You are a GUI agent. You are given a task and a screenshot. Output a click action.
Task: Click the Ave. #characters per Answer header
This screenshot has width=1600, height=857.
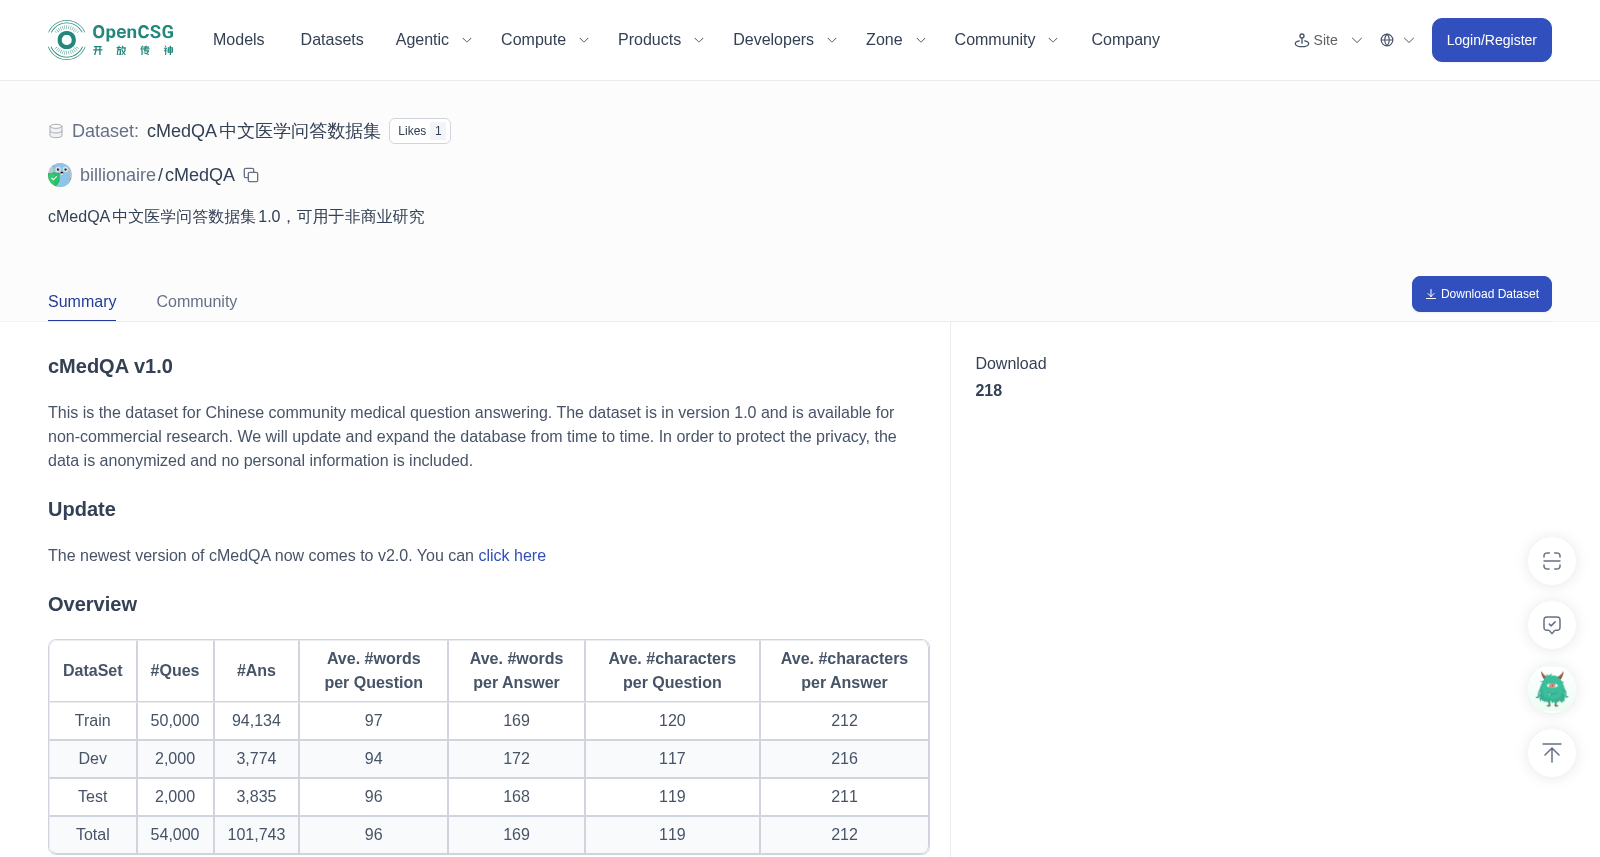[845, 671]
